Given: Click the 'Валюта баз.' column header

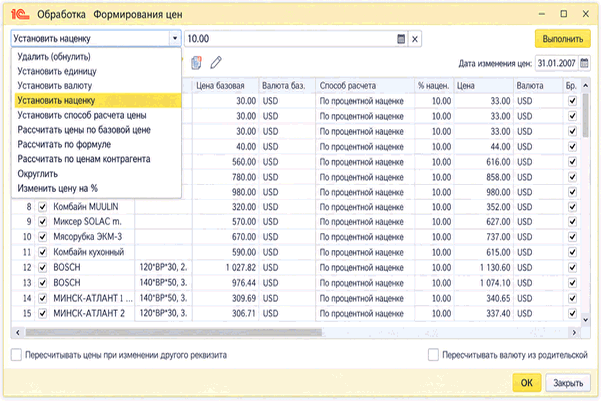Looking at the screenshot, I should click(287, 86).
